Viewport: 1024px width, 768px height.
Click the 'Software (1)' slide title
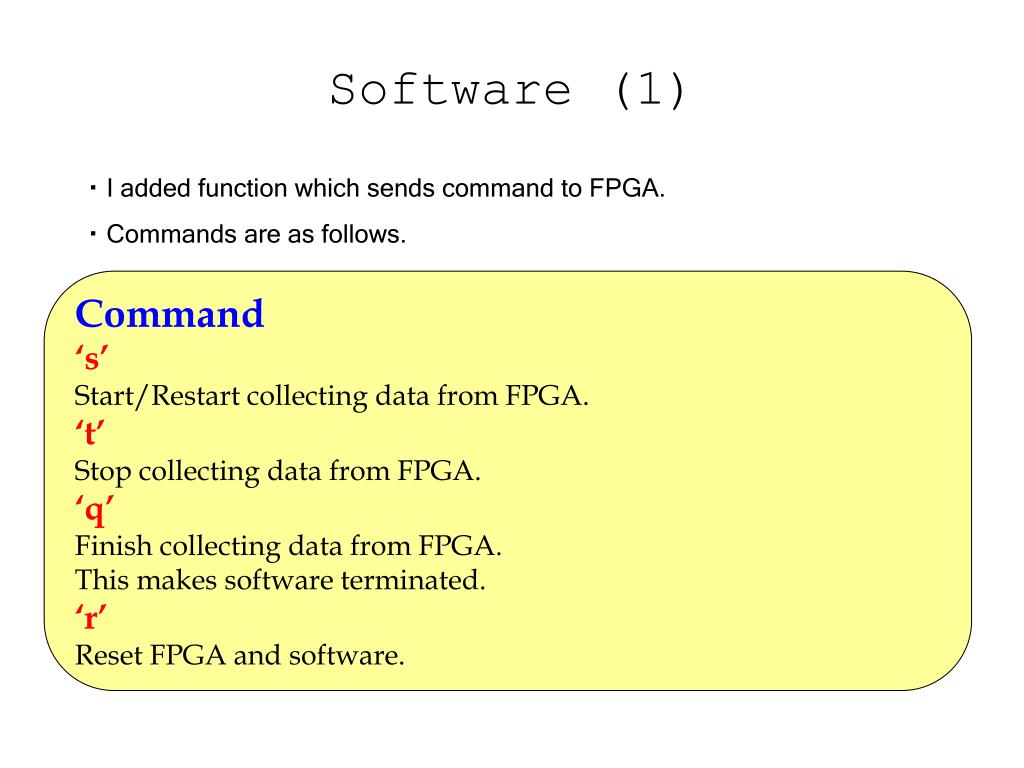tap(508, 89)
